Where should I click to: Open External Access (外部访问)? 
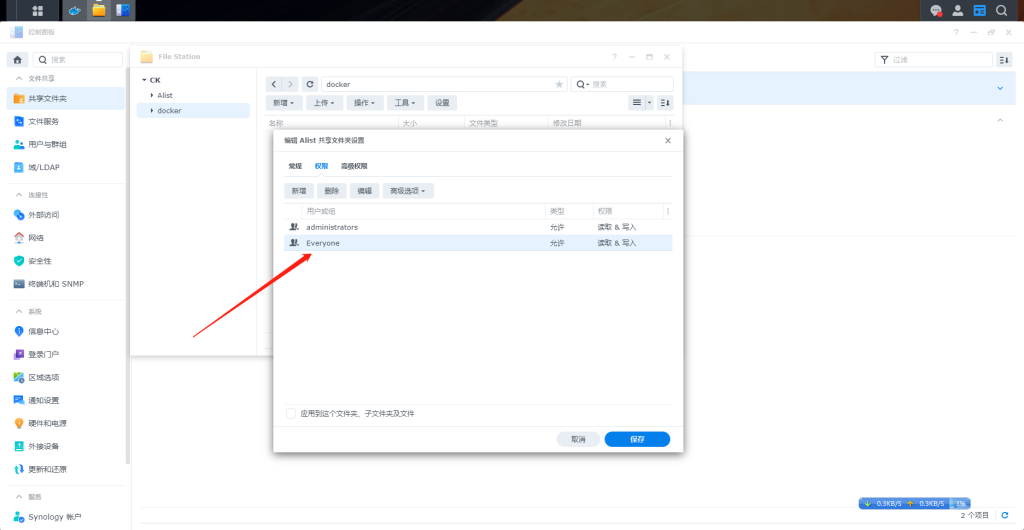pyautogui.click(x=65, y=215)
